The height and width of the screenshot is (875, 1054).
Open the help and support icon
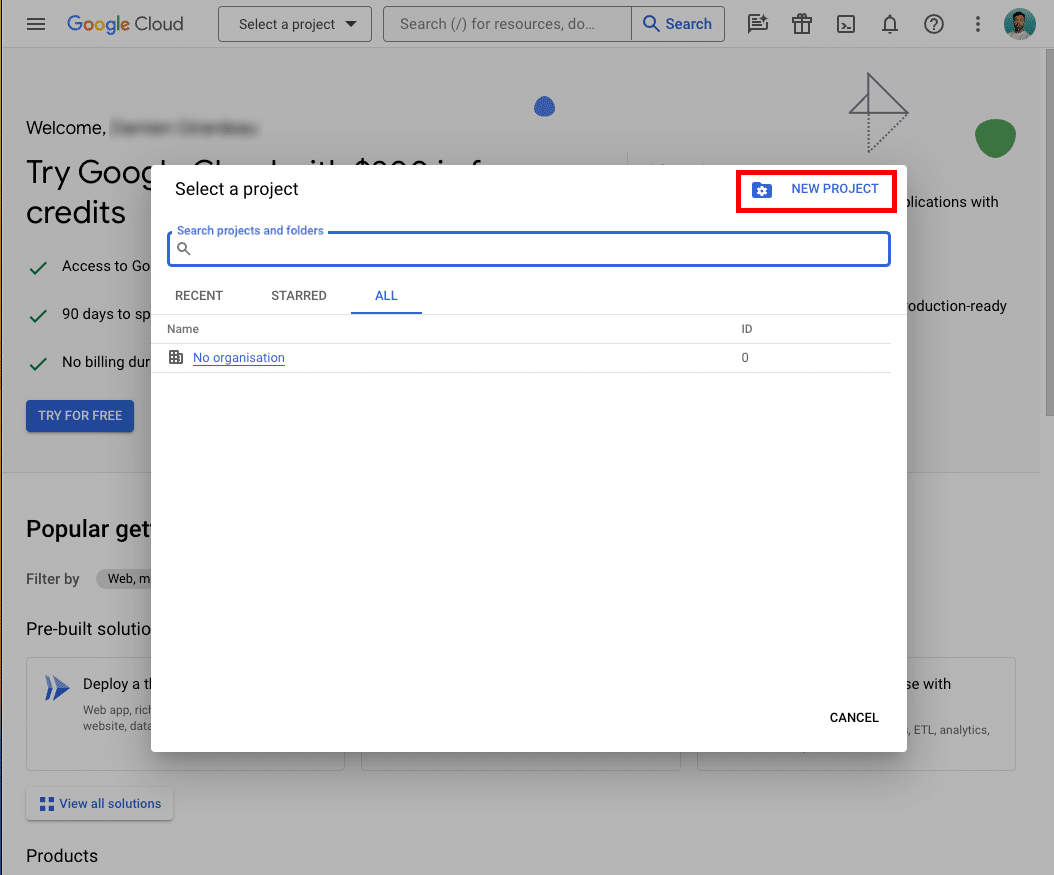click(933, 24)
